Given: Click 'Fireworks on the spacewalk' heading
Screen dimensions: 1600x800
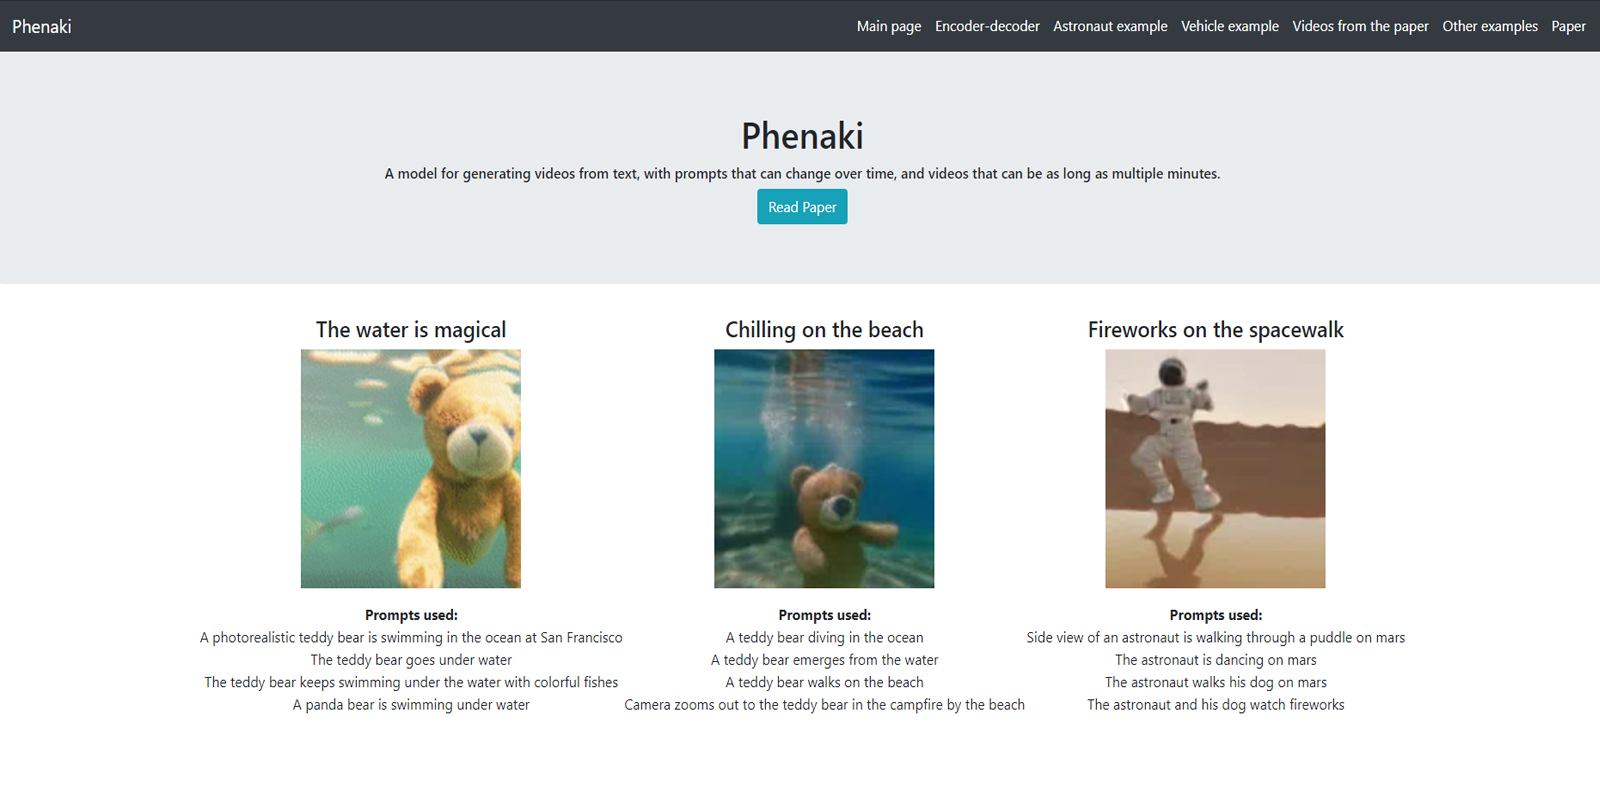Looking at the screenshot, I should (1215, 330).
